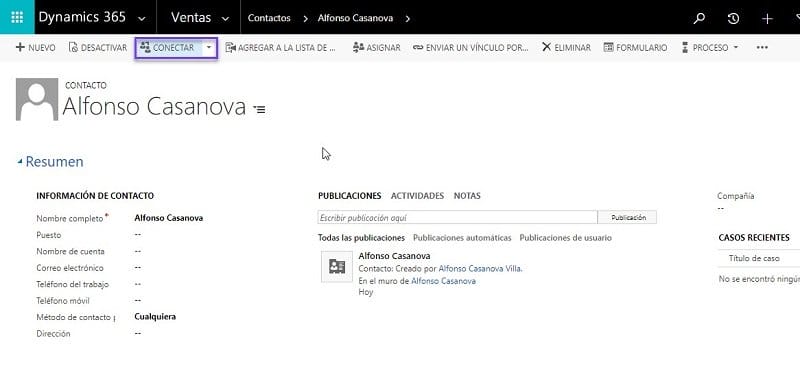800x366 pixels.
Task: Open the PROCESO dropdown menu
Action: (710, 47)
